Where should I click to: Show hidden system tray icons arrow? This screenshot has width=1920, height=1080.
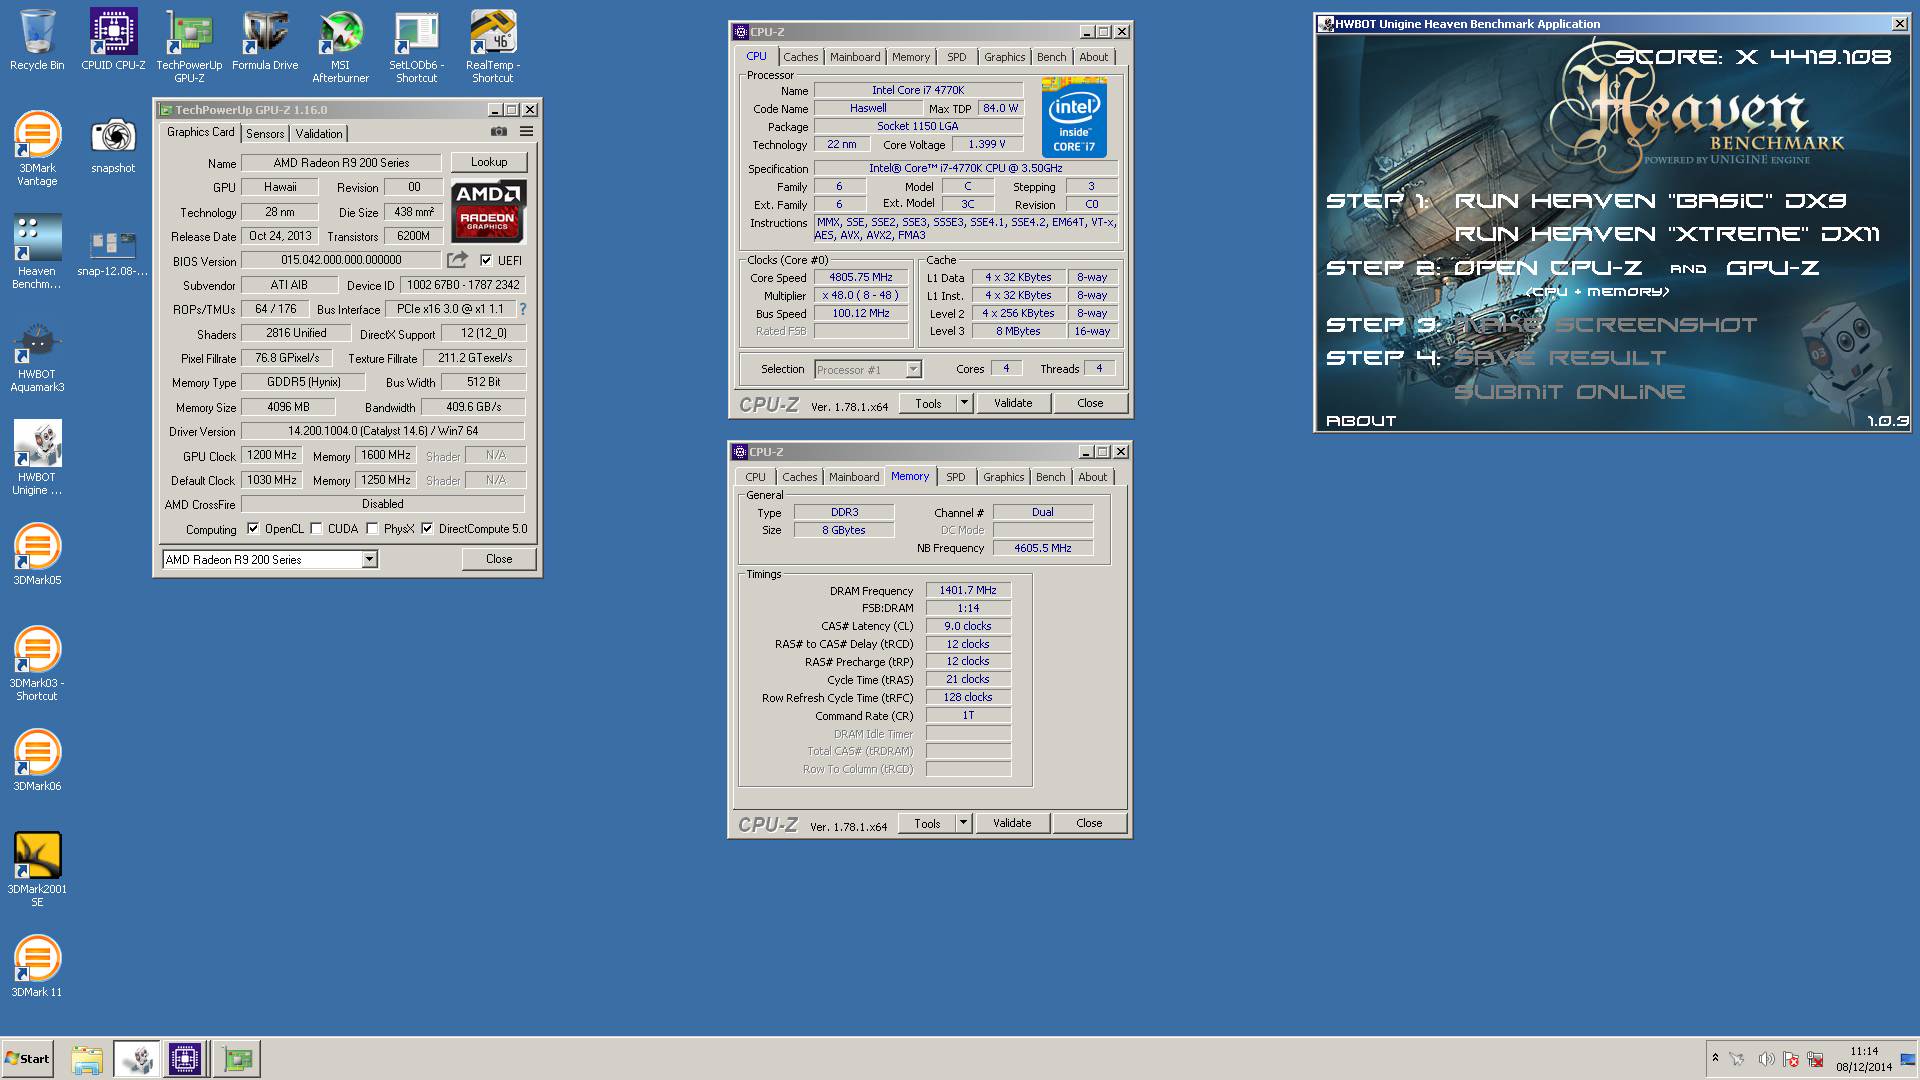[1716, 1058]
